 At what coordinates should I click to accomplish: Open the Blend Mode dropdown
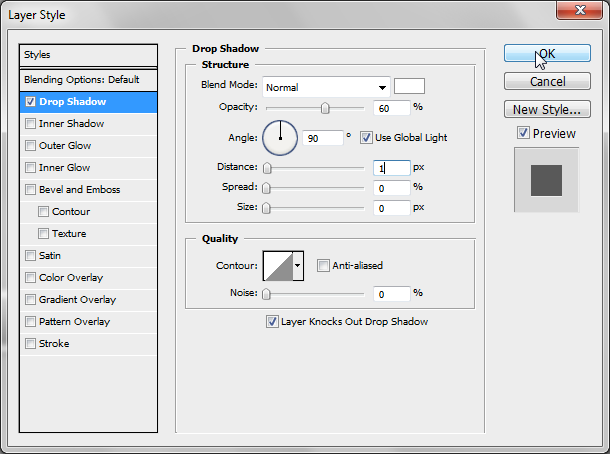pyautogui.click(x=326, y=87)
